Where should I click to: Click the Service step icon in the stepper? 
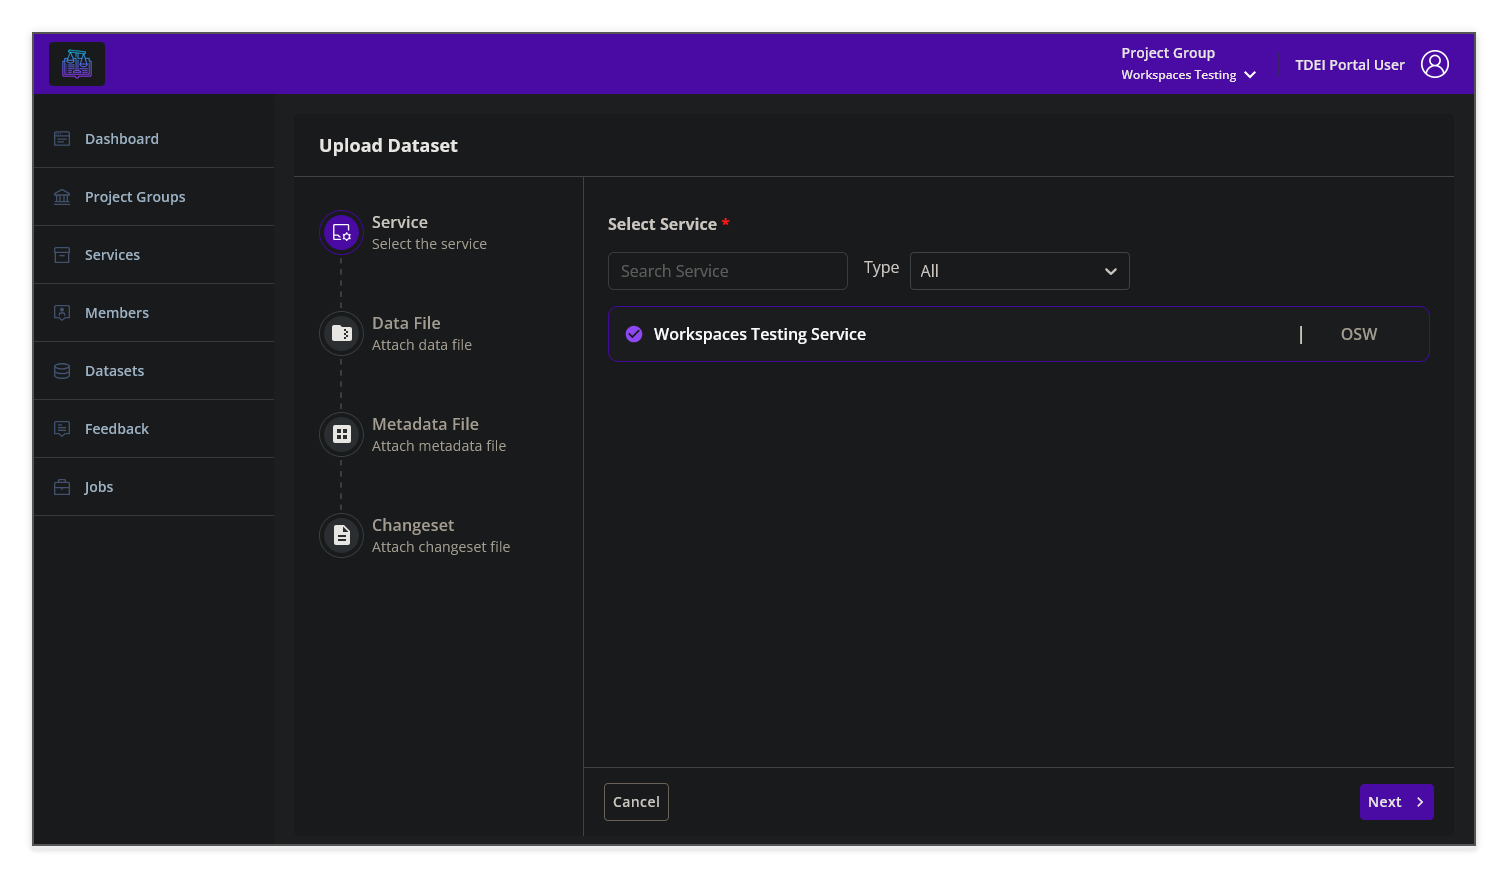click(341, 232)
